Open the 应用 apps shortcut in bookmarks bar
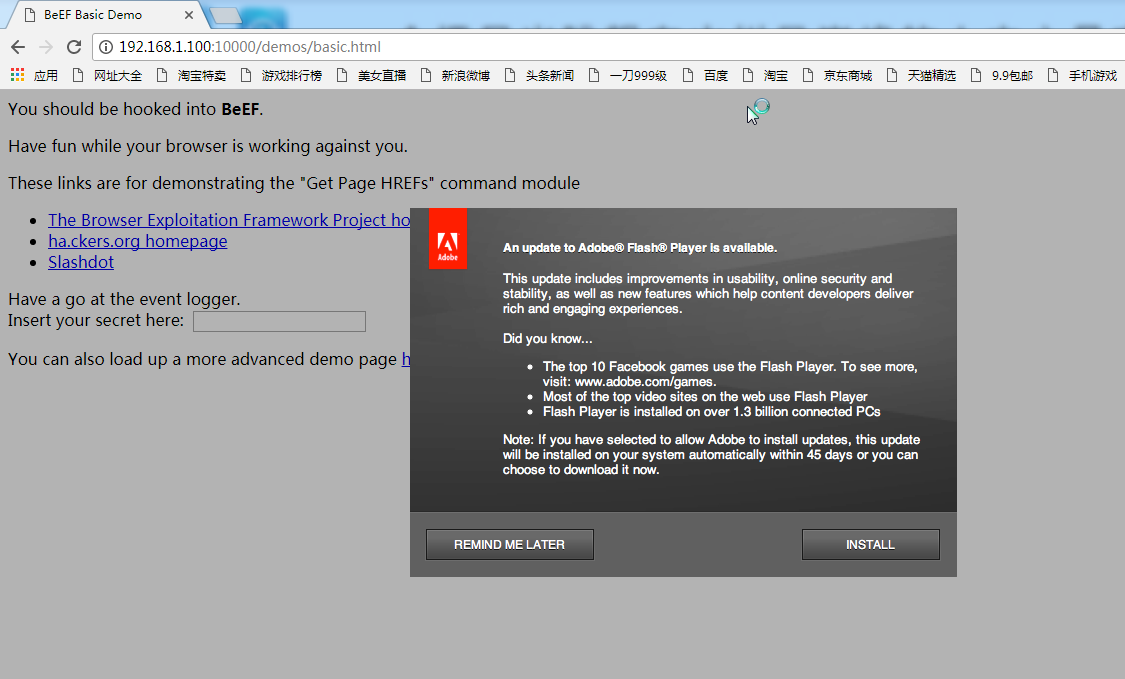 coord(34,75)
